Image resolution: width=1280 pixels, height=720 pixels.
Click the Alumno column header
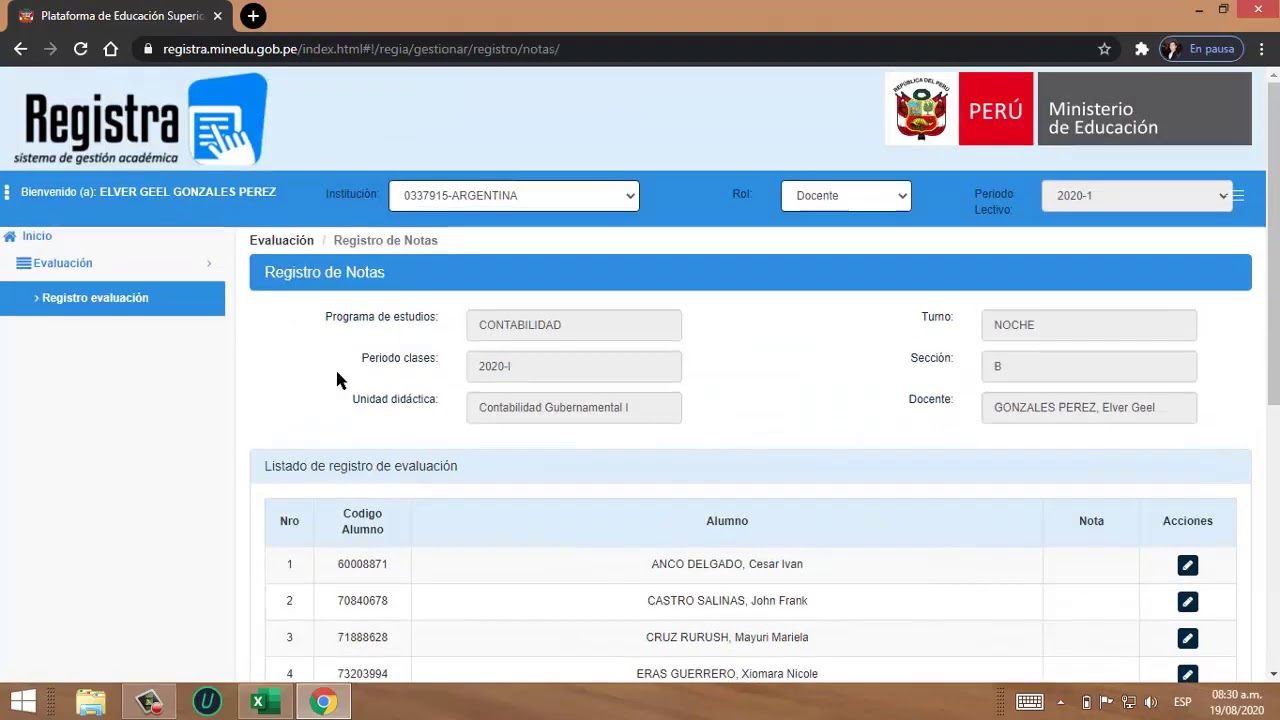727,521
